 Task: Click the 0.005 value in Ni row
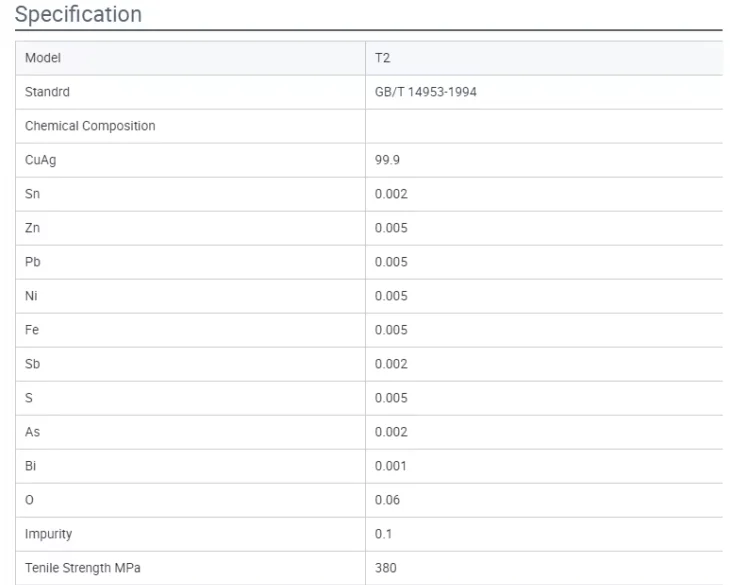(x=390, y=295)
